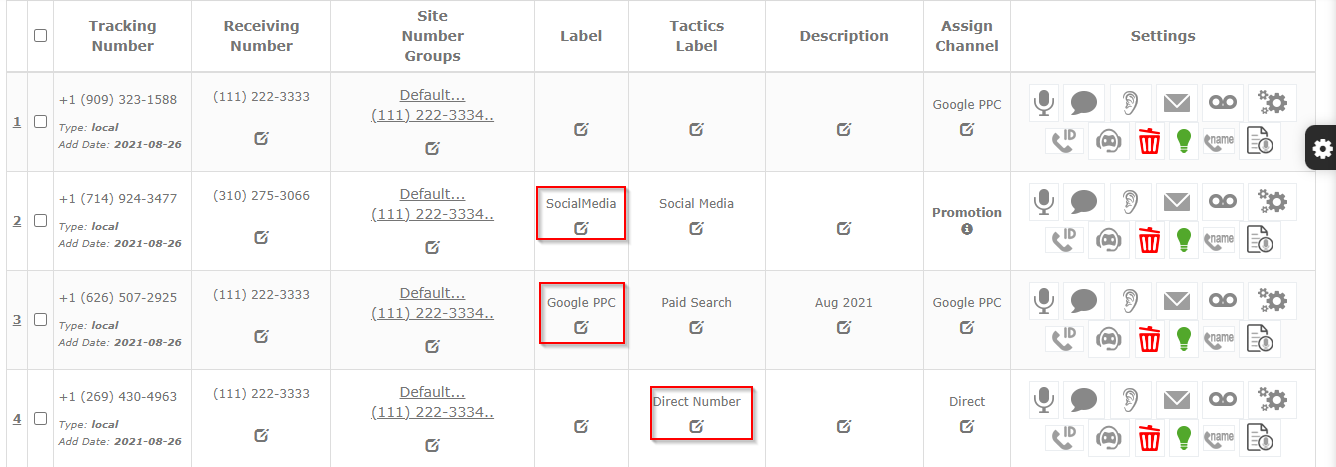Open the floating gear settings panel tab
This screenshot has height=467, width=1336.
(x=1322, y=149)
